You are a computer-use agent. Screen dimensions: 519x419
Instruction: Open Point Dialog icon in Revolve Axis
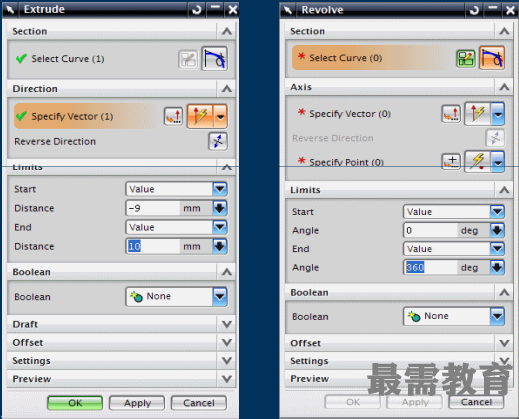point(451,161)
